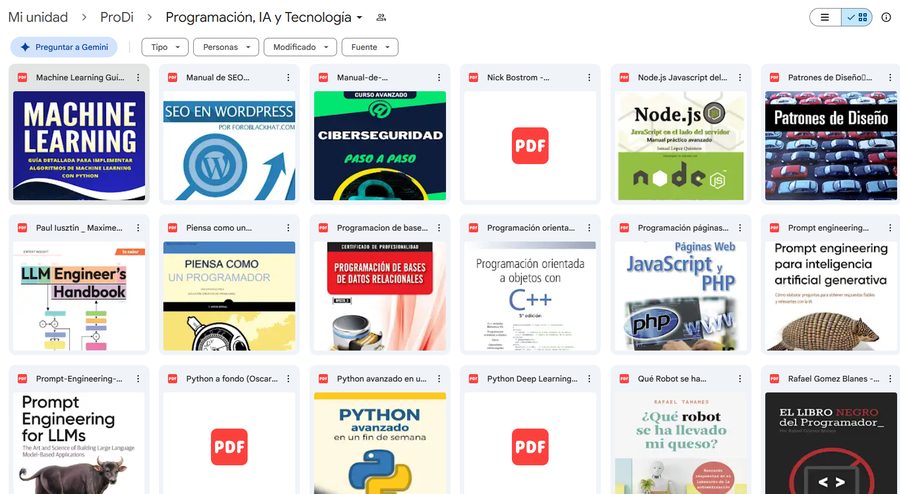Click Preguntar a Gemini button
This screenshot has width=900, height=494.
click(x=64, y=47)
